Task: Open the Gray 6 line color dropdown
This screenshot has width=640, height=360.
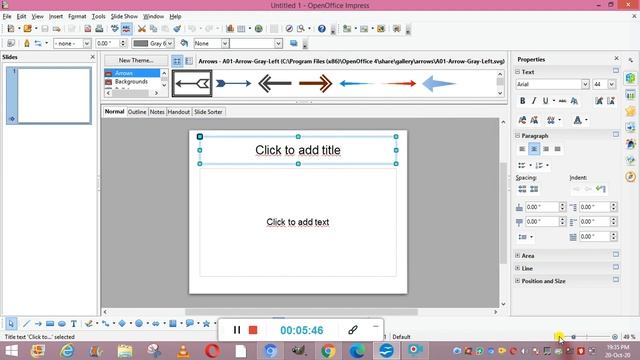Action: coord(170,43)
